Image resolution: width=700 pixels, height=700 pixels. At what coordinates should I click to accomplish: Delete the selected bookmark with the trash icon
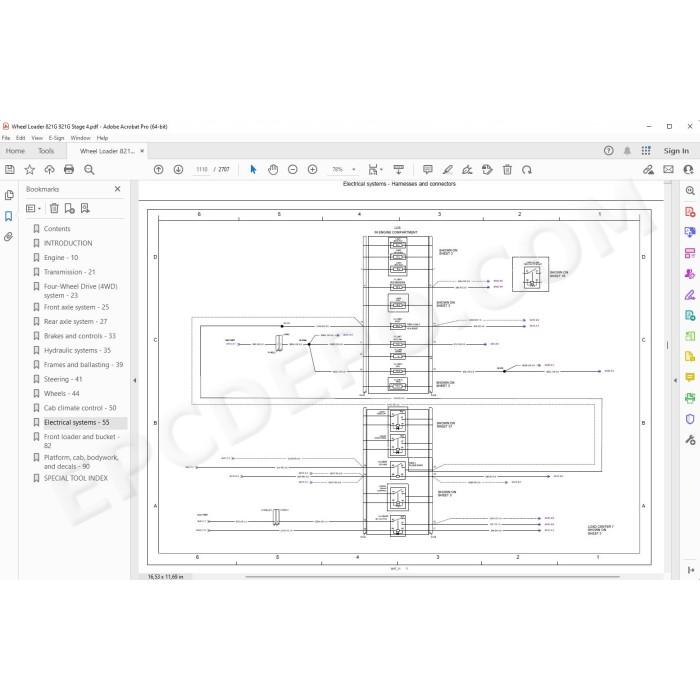[x=54, y=208]
